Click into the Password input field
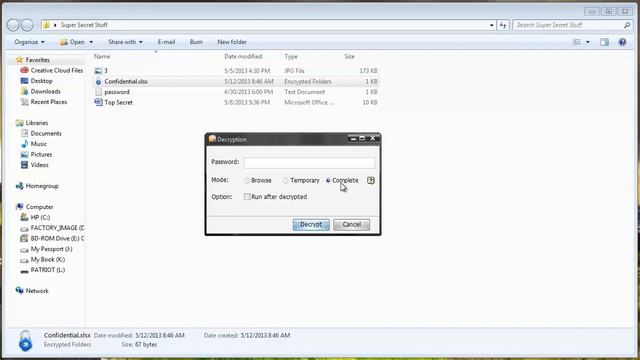The image size is (640, 360). click(x=309, y=163)
